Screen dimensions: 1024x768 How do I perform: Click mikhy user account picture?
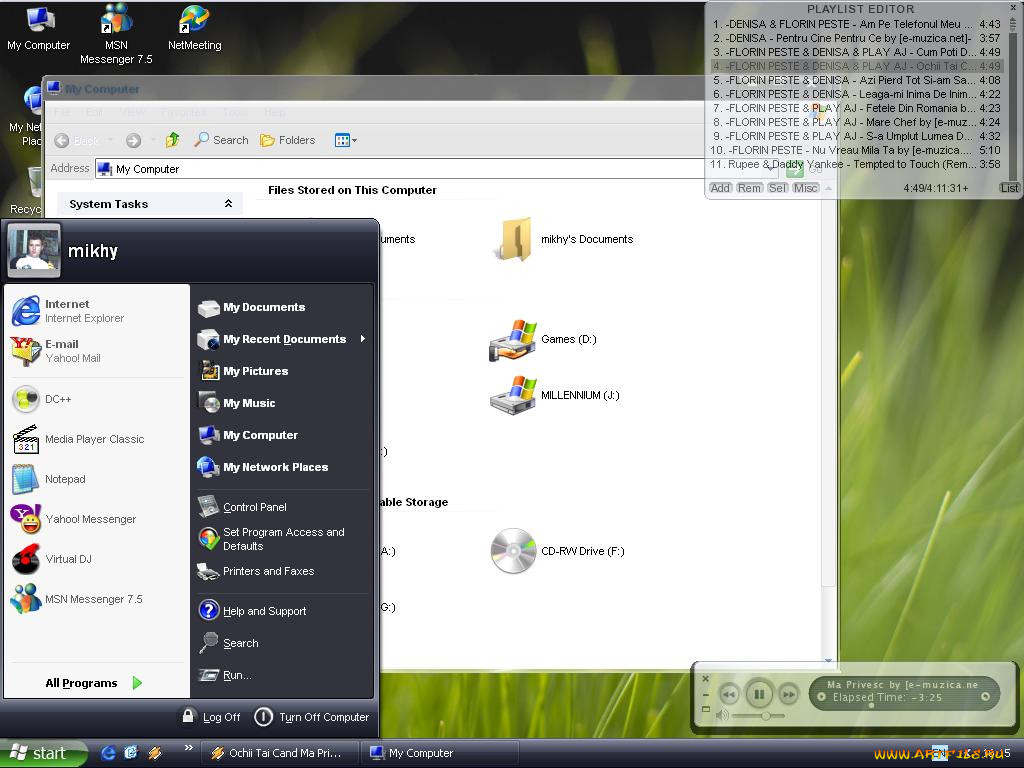click(34, 249)
